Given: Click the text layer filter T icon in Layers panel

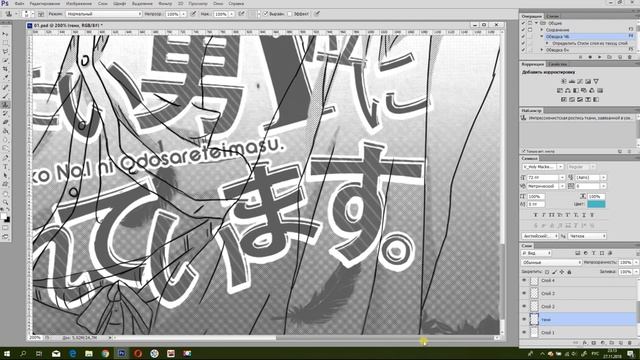Looking at the screenshot, I should (593, 253).
